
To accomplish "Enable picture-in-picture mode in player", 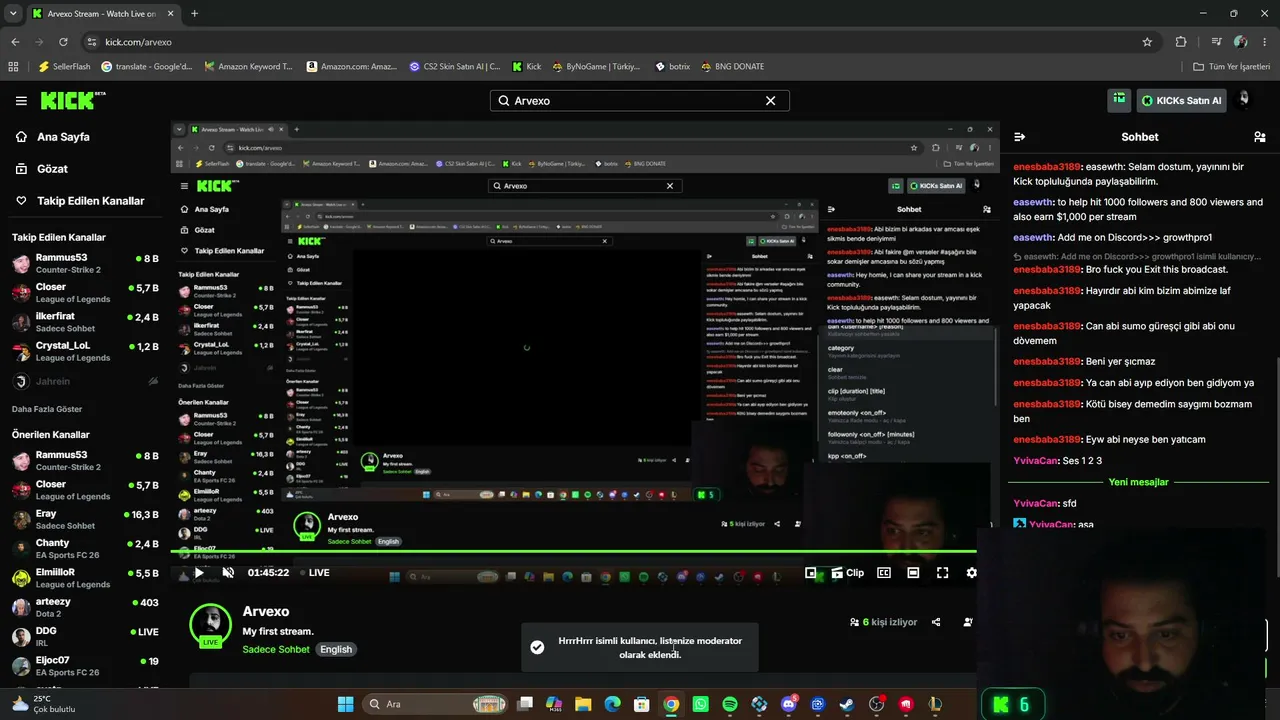I will point(811,573).
